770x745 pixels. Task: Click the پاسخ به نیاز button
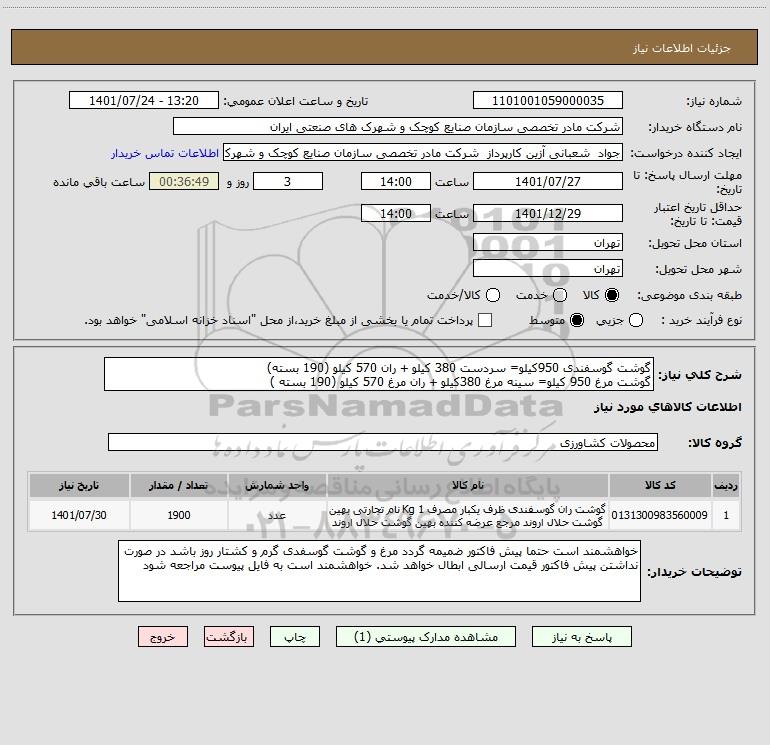582,637
